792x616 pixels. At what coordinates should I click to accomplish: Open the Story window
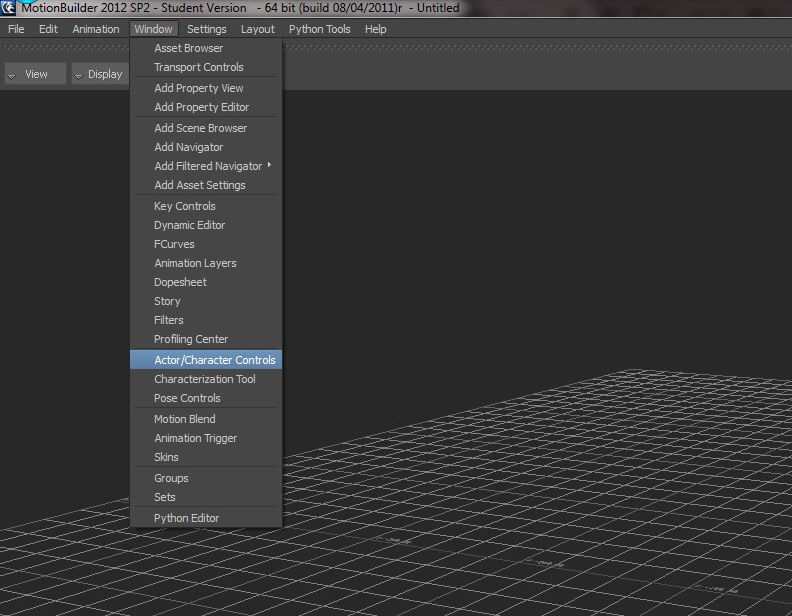click(206, 301)
